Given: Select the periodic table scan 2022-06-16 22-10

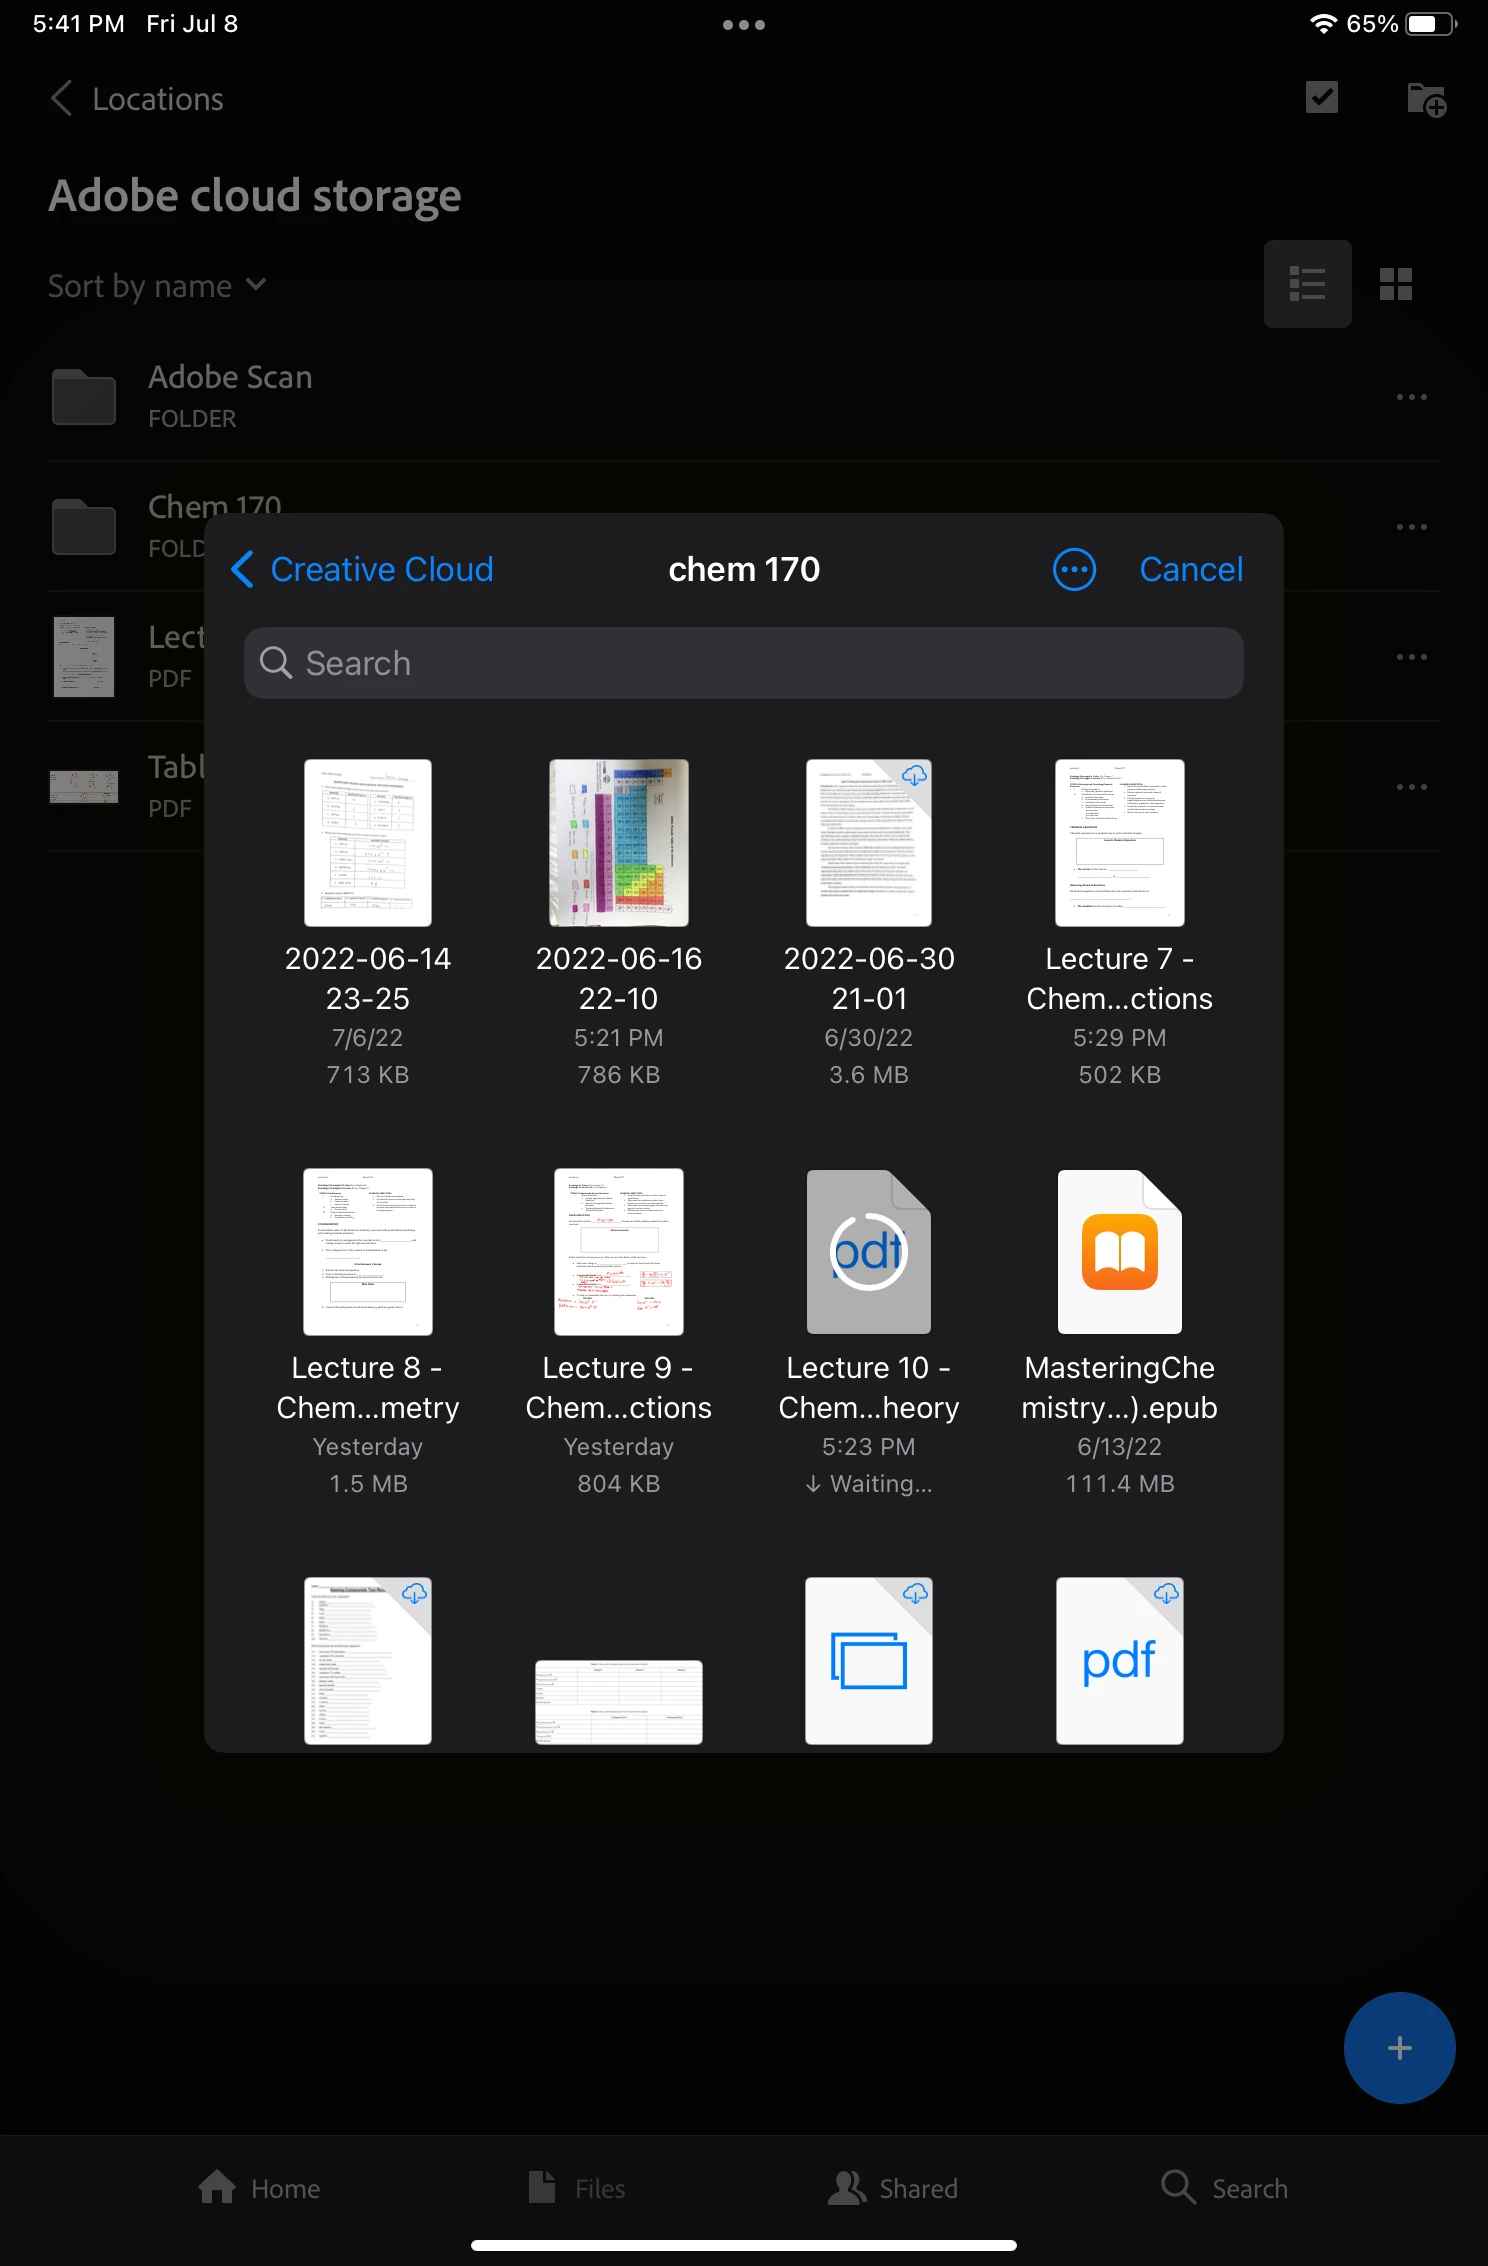Looking at the screenshot, I should tap(619, 842).
